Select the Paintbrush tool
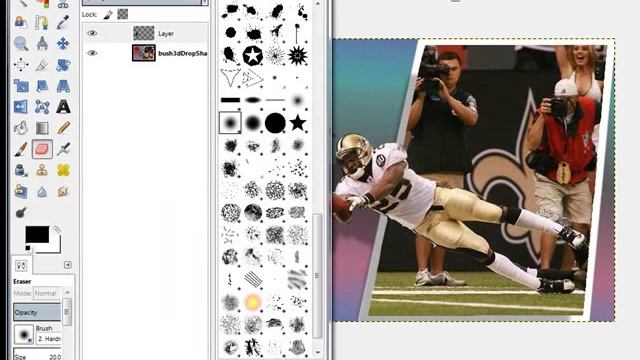This screenshot has width=640, height=360. coord(21,149)
